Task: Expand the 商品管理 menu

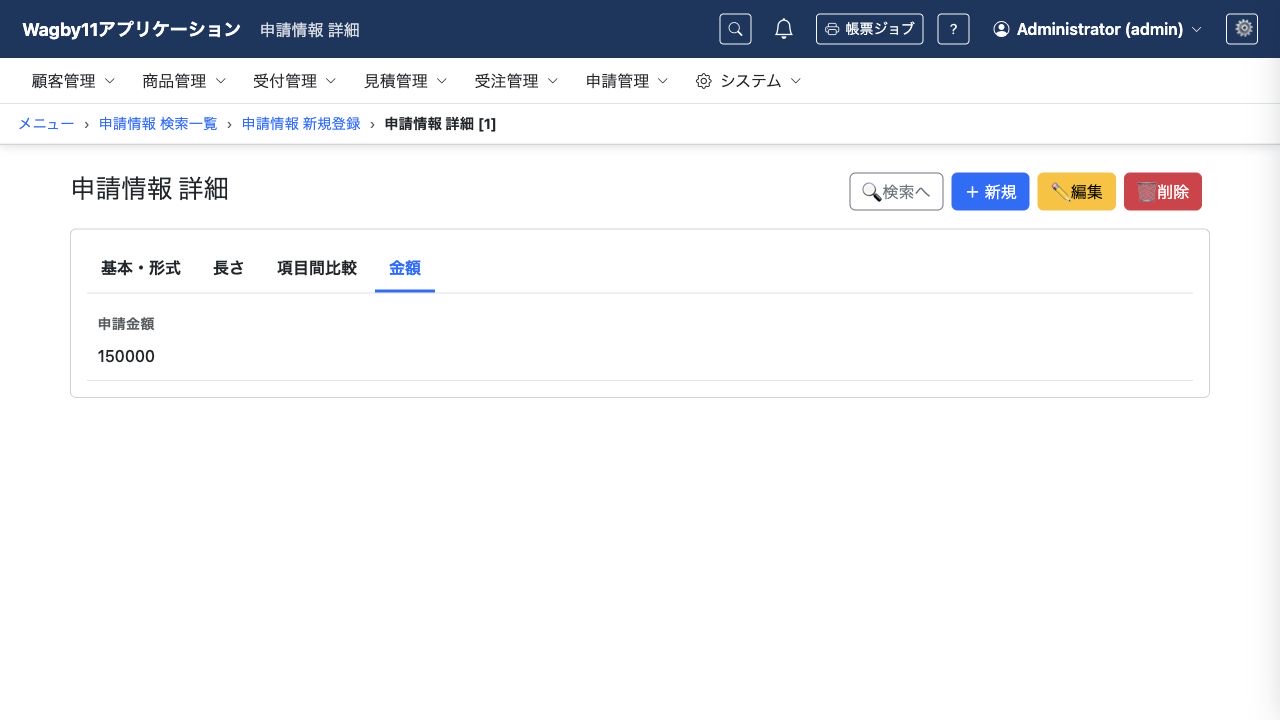Action: 184,81
